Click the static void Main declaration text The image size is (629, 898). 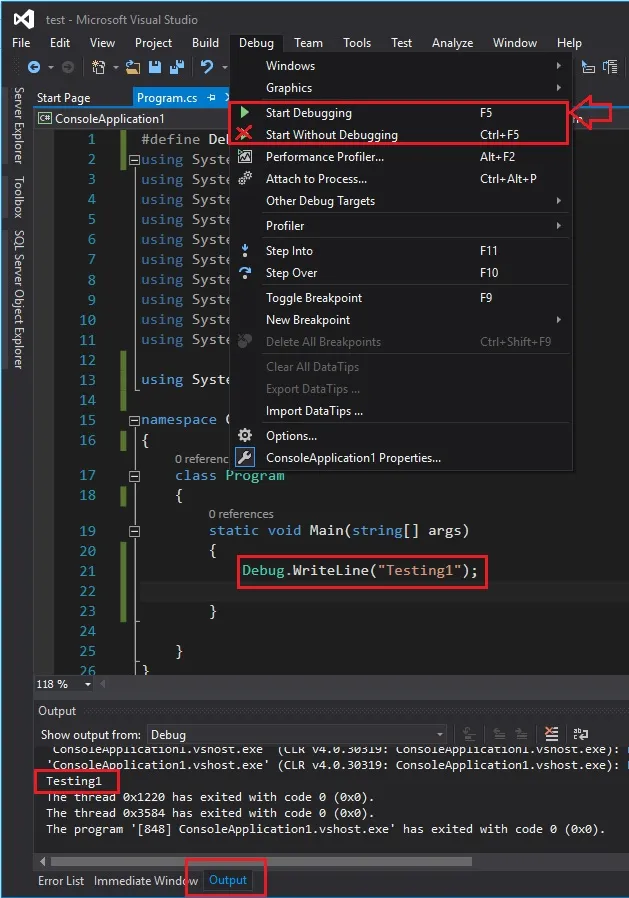[339, 530]
